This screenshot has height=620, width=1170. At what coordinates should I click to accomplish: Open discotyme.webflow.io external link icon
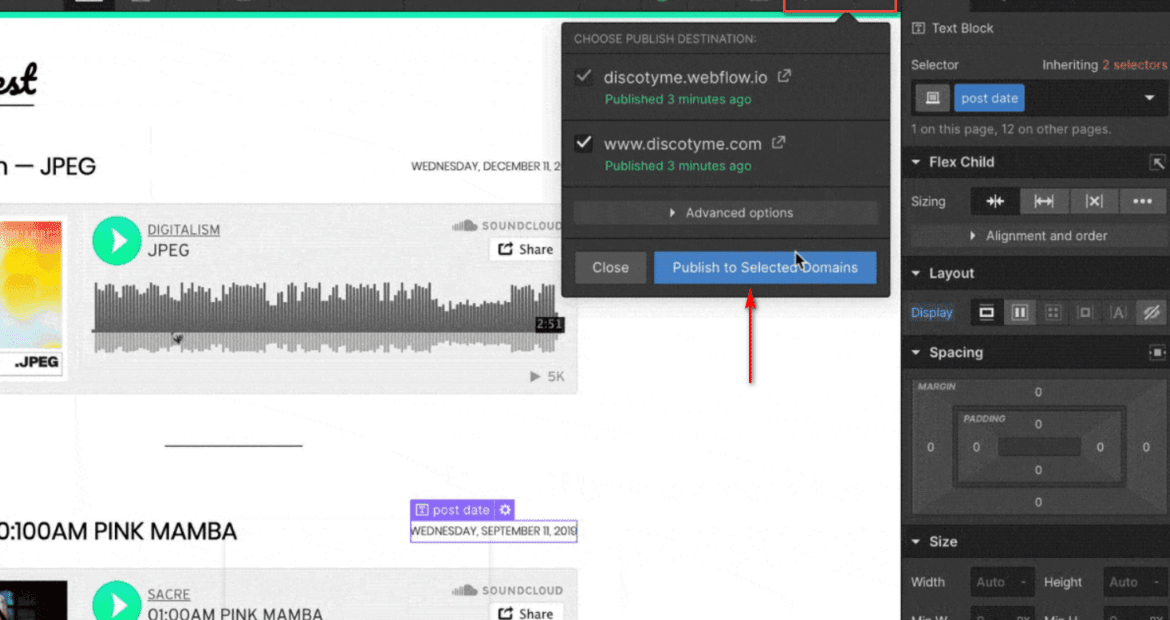785,76
